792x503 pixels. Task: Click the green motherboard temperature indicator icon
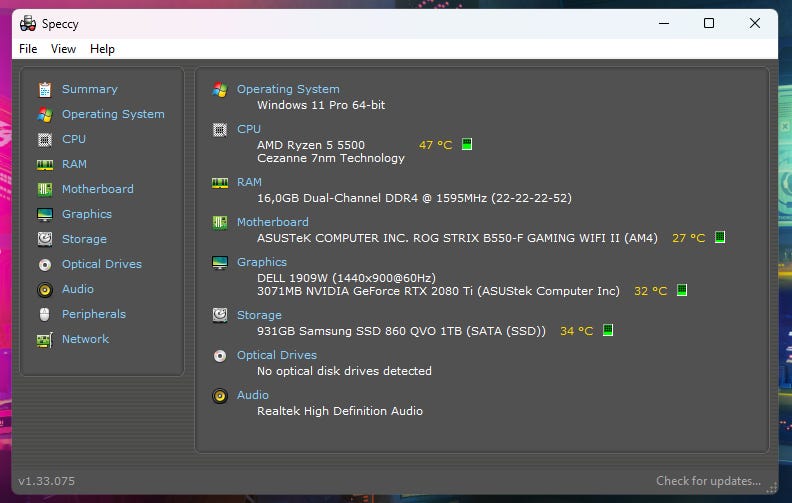pyautogui.click(x=720, y=237)
